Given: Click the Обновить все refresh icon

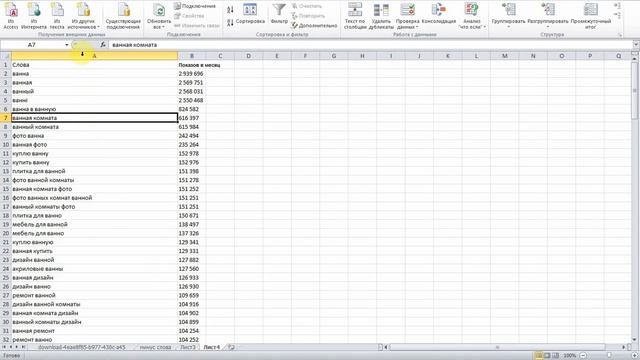Looking at the screenshot, I should pyautogui.click(x=159, y=10).
